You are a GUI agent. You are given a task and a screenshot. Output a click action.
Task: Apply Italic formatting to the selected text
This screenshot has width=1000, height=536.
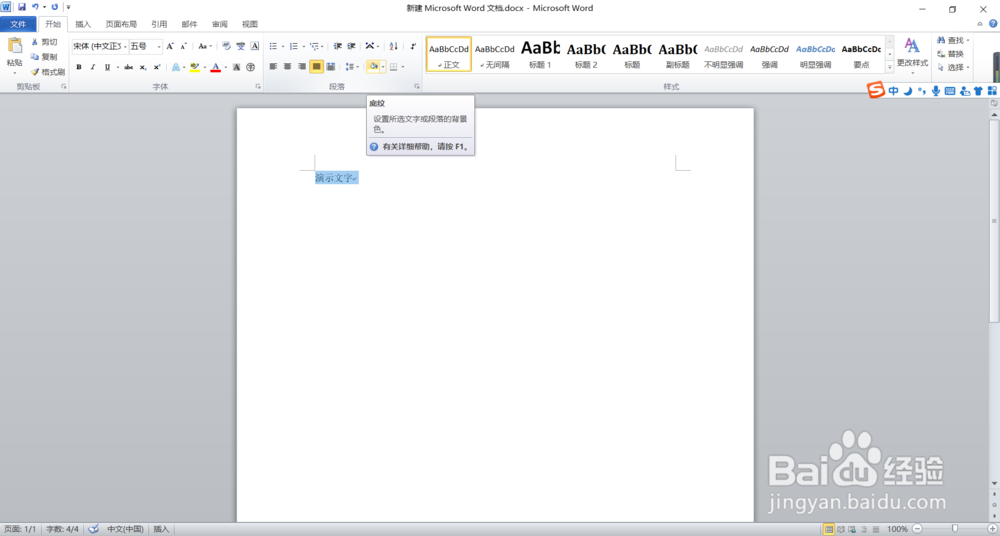click(x=92, y=67)
